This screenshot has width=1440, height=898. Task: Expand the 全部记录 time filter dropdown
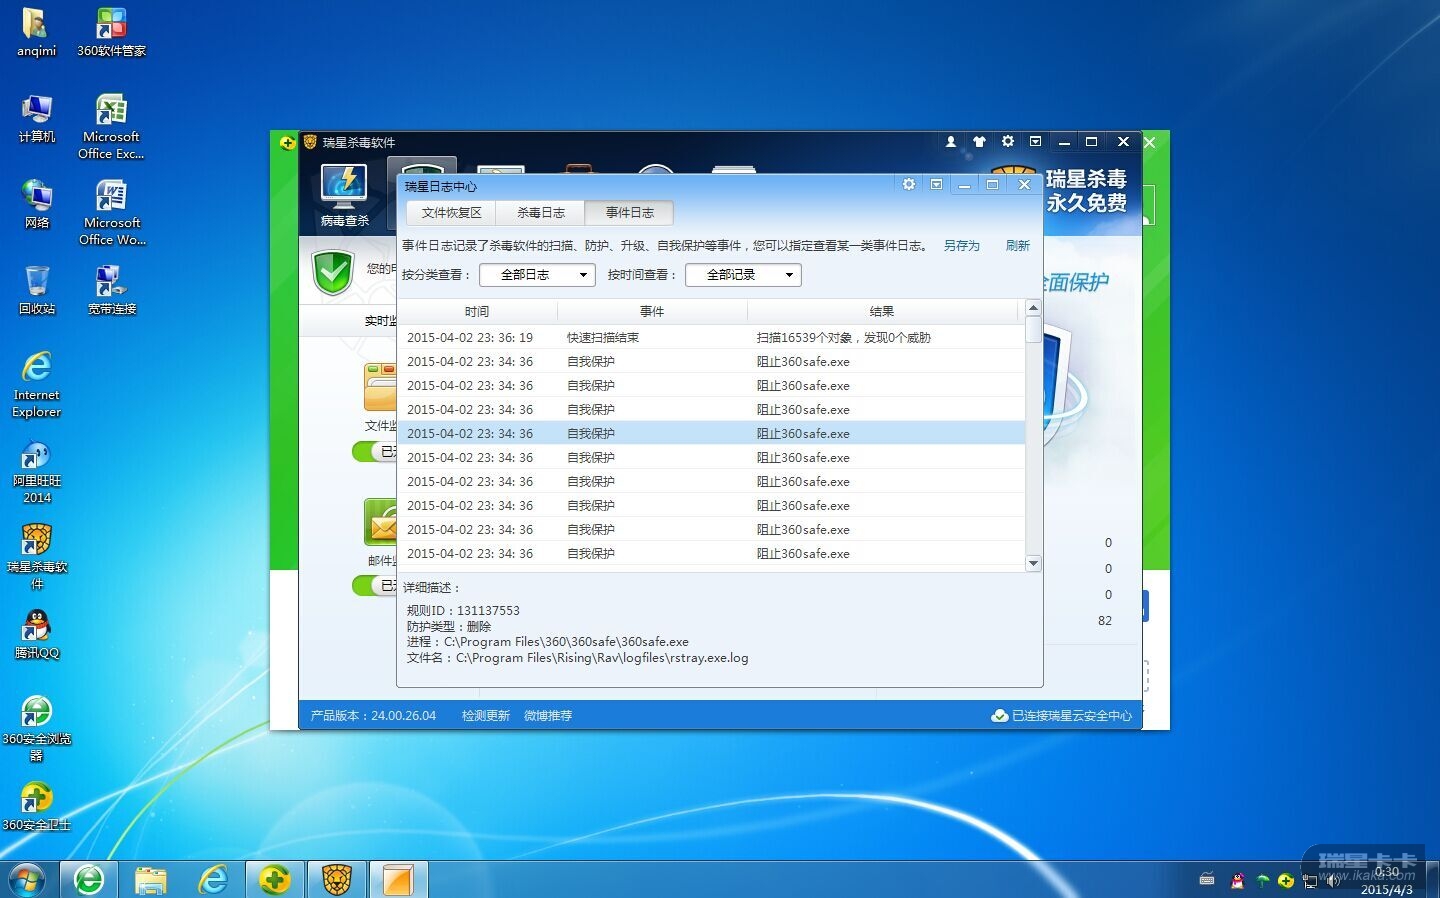[x=743, y=275]
